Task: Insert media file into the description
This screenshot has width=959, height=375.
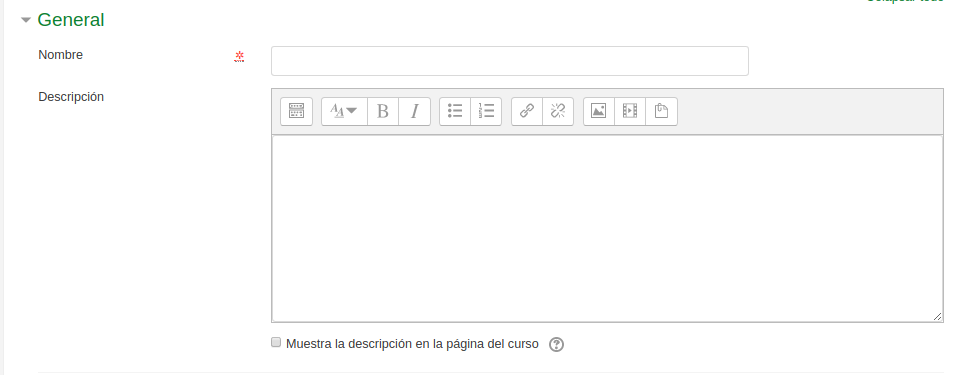Action: pyautogui.click(x=630, y=111)
